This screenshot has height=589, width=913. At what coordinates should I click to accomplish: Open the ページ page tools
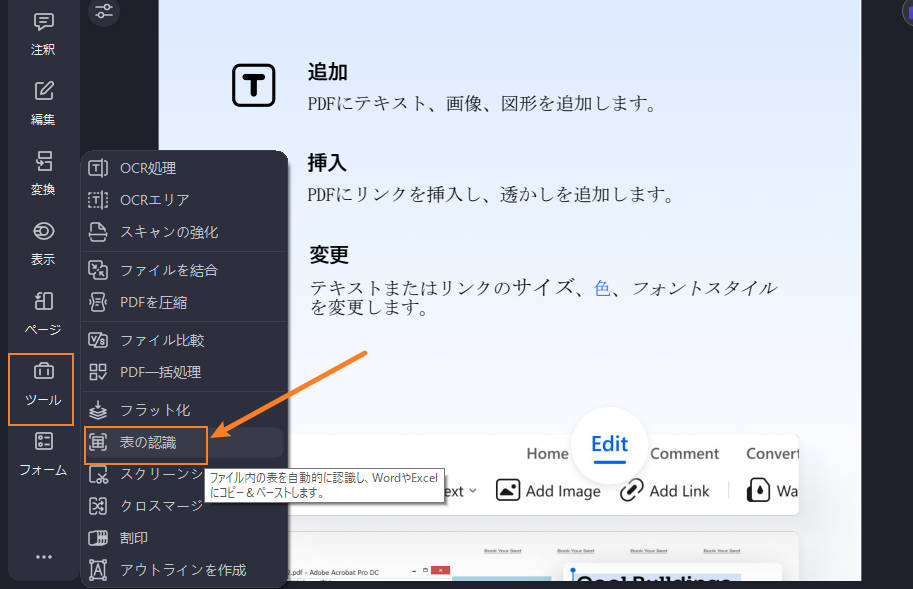(x=42, y=312)
